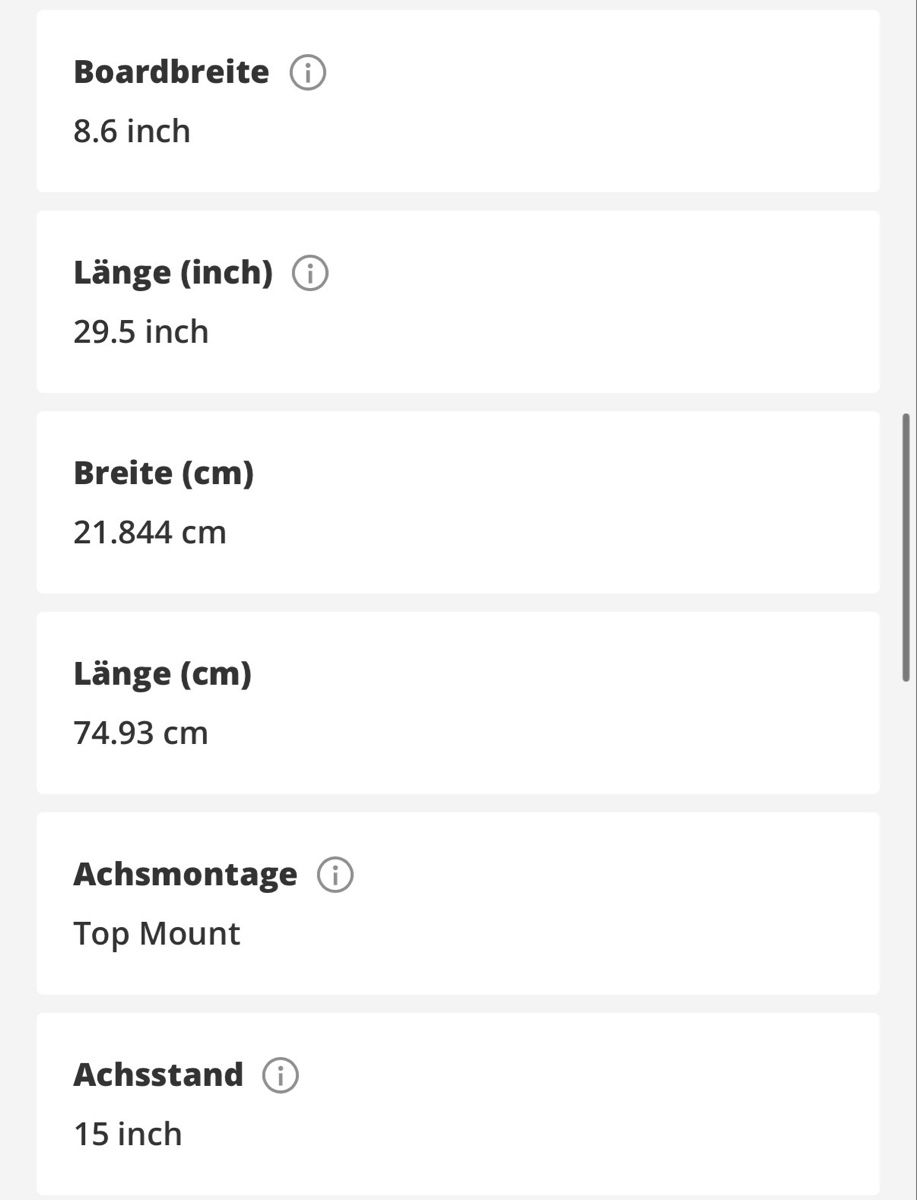Click the 8.6 inch value
917x1200 pixels.
pyautogui.click(x=132, y=131)
